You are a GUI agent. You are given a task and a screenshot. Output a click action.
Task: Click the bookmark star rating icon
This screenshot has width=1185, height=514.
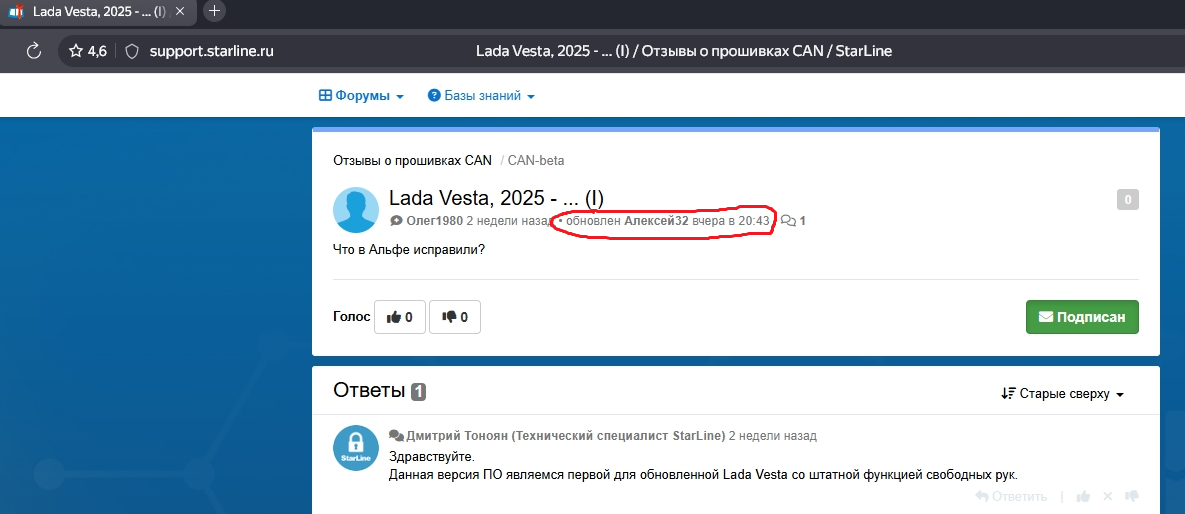tap(76, 51)
